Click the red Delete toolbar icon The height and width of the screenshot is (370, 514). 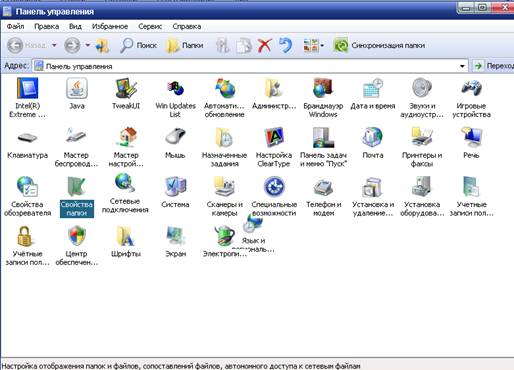(x=265, y=45)
